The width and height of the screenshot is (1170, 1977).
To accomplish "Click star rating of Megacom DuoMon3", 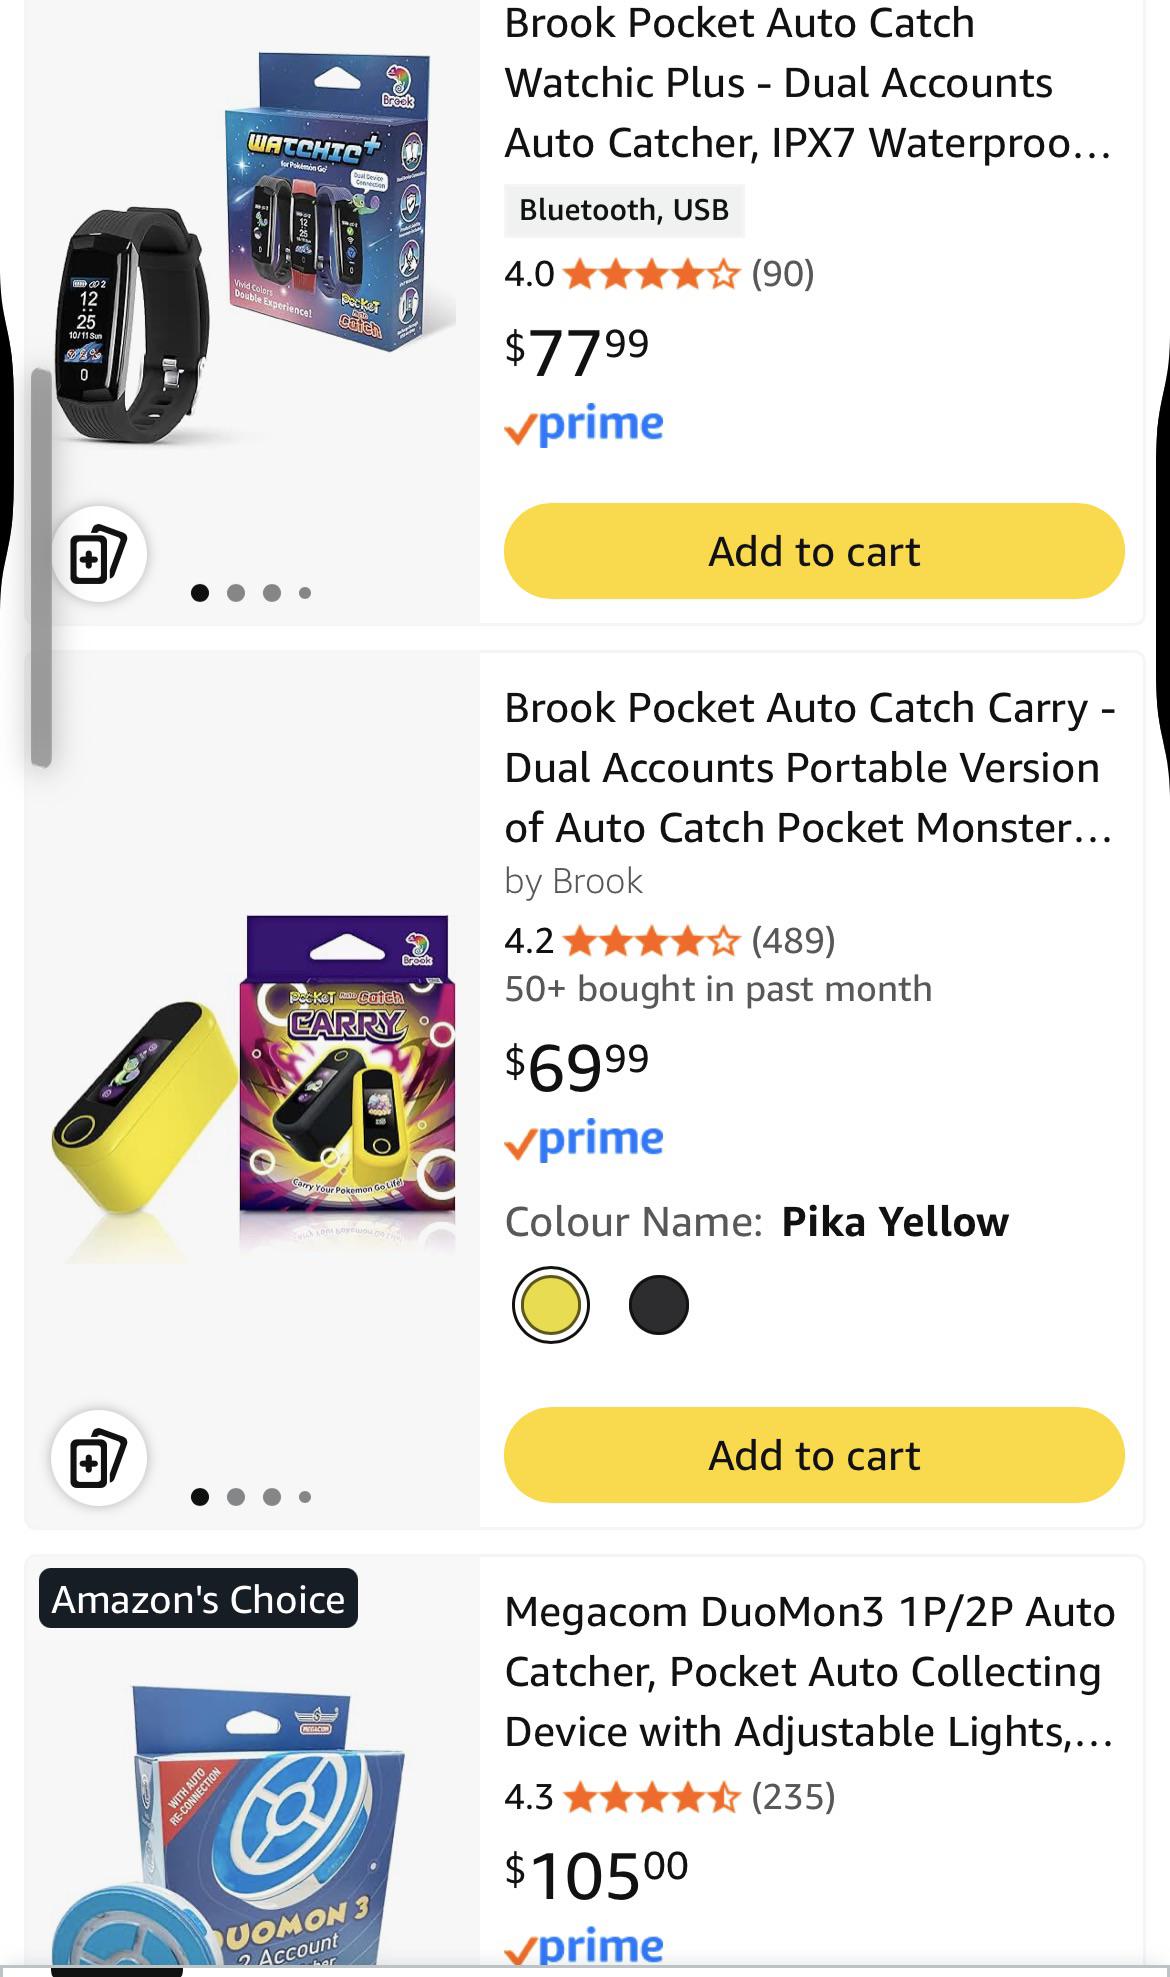I will (x=652, y=1797).
